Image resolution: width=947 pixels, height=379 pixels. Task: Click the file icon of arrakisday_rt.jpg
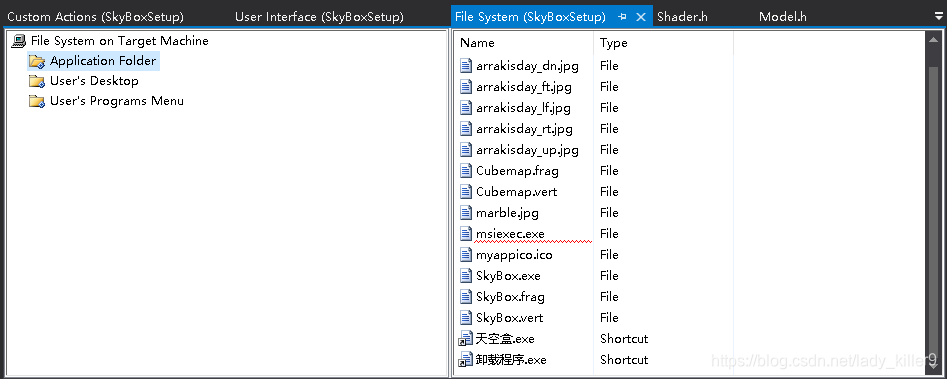tap(466, 129)
